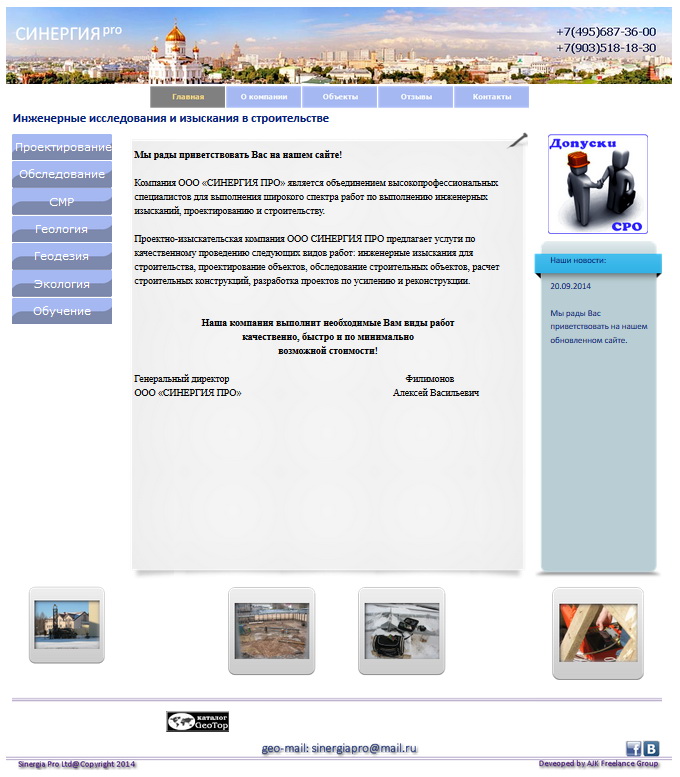Open the VKontakte icon in footer
This screenshot has height=777, width=680.
tap(651, 748)
